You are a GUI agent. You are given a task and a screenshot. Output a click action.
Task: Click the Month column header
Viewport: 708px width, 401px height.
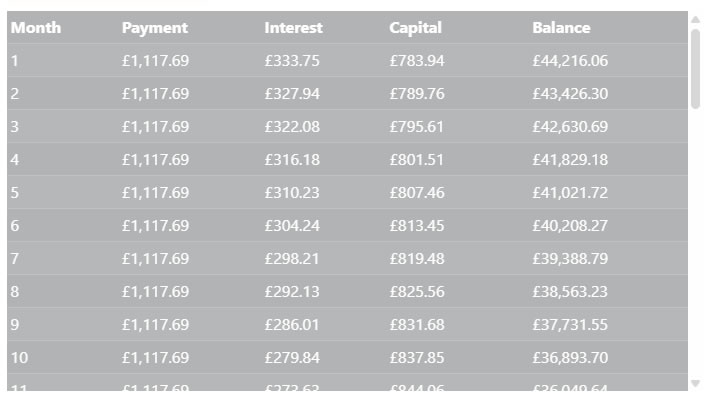point(36,28)
